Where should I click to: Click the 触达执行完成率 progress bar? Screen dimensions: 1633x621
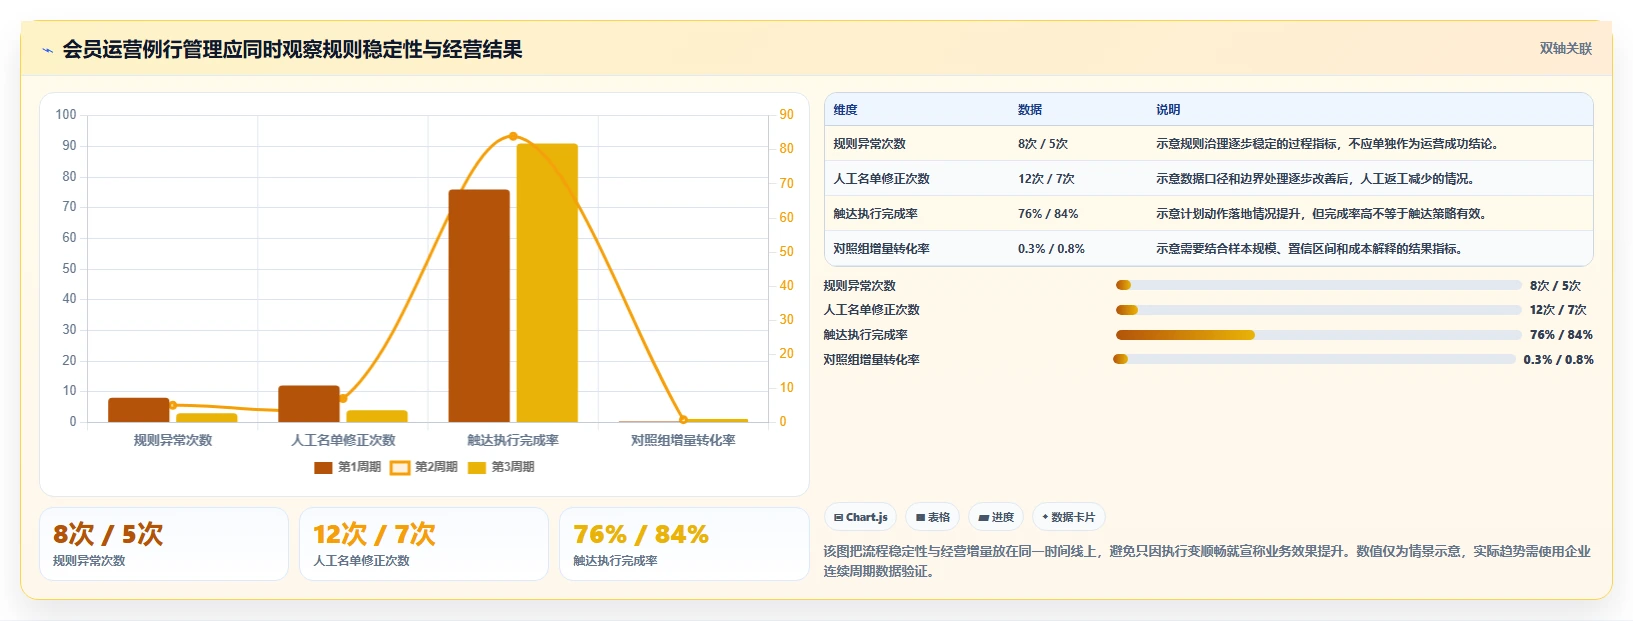pos(1318,335)
